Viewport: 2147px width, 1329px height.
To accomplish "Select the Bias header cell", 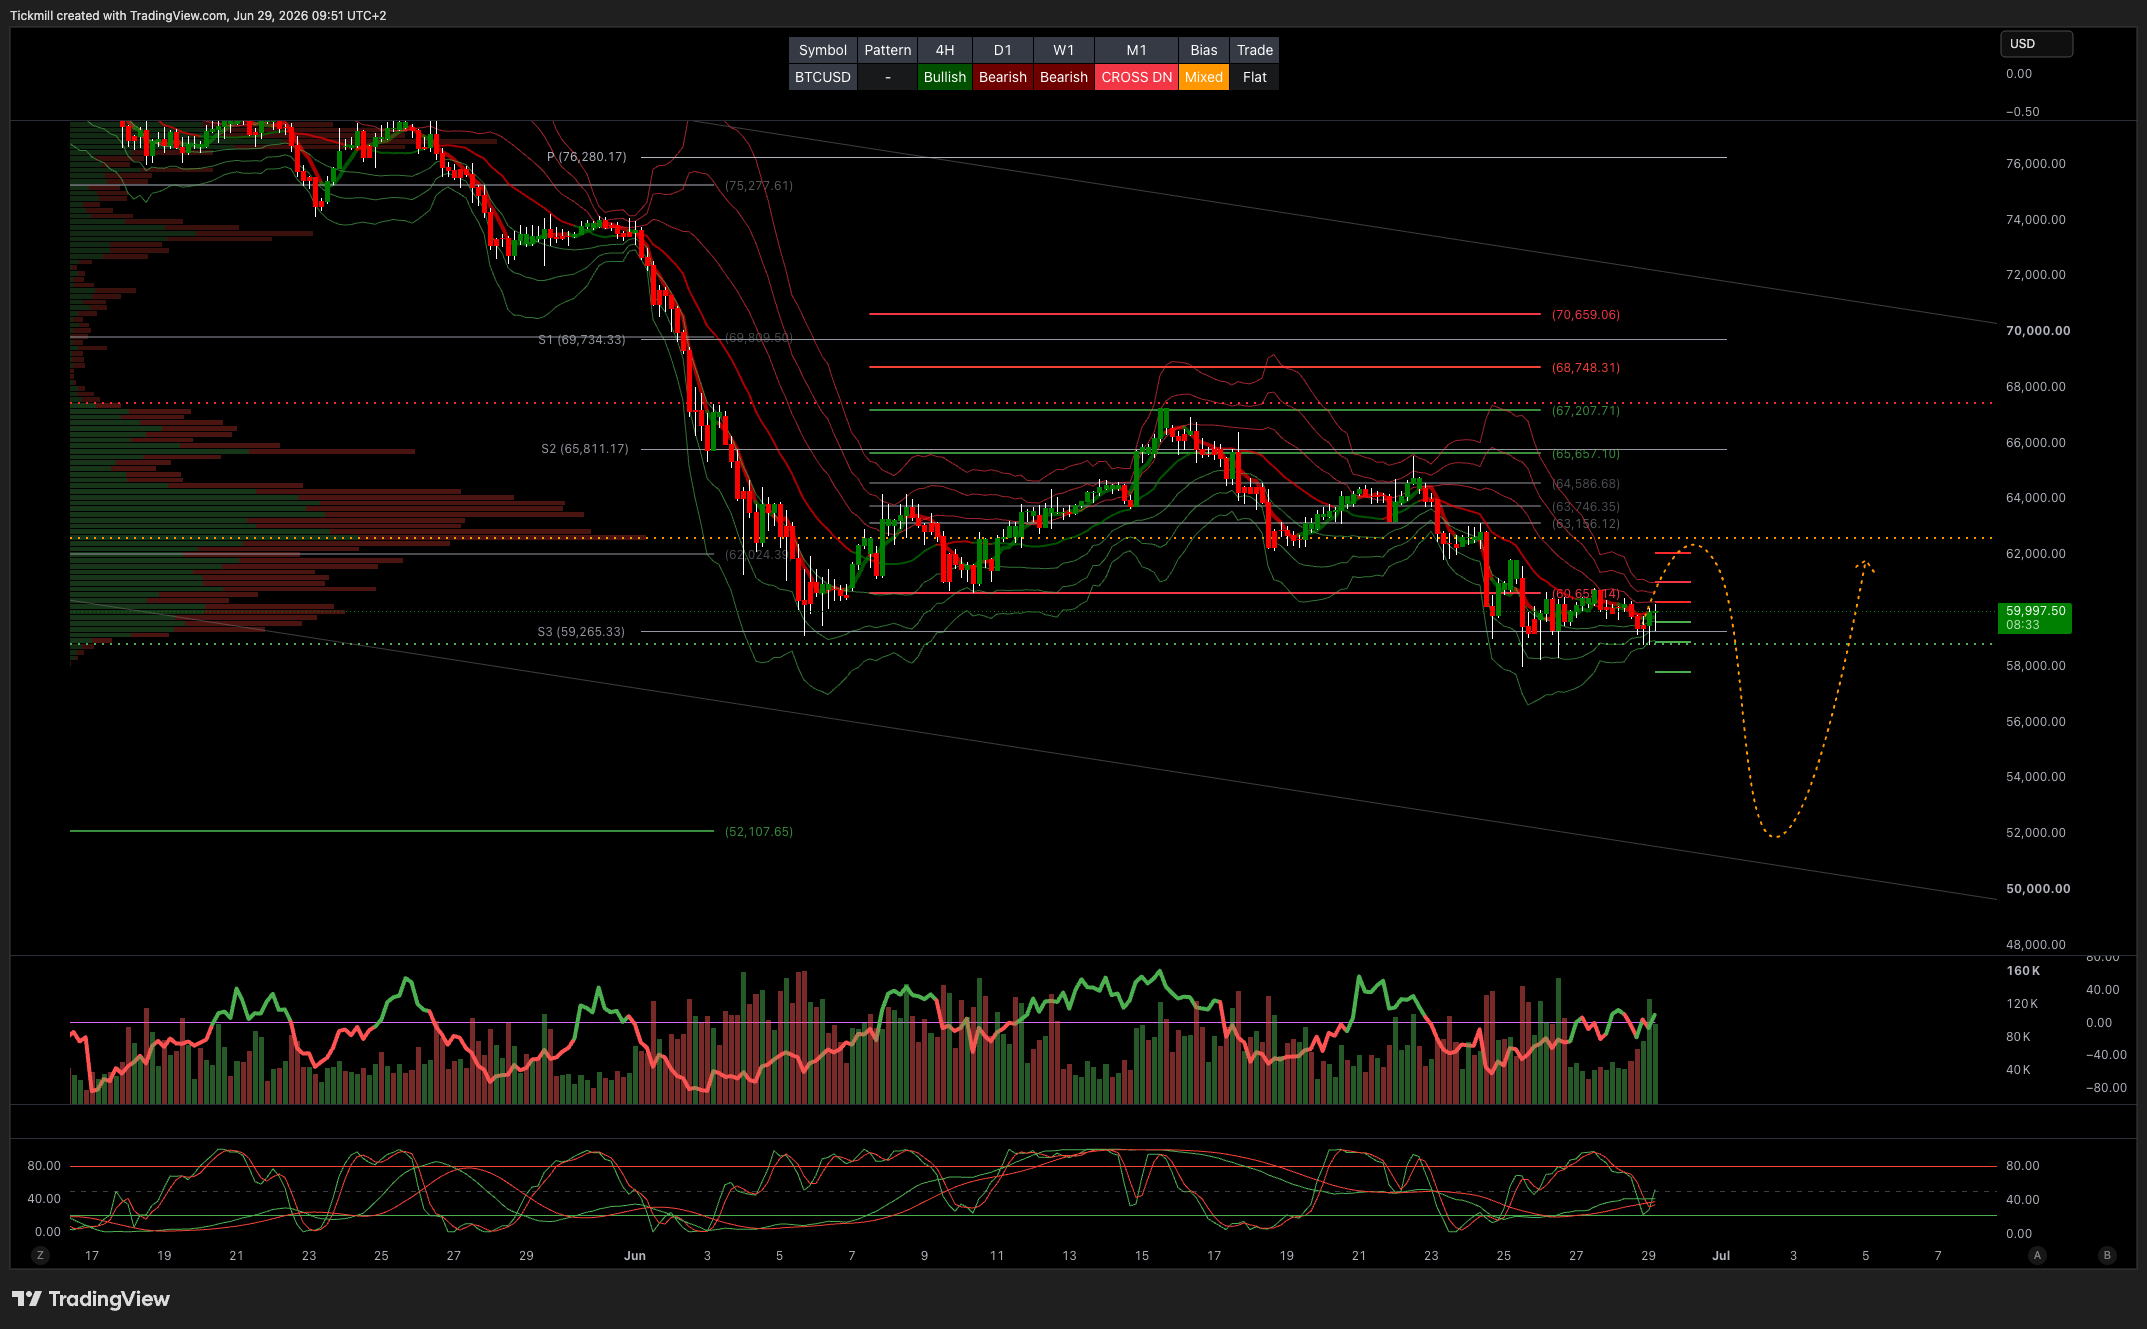I will click(x=1204, y=50).
